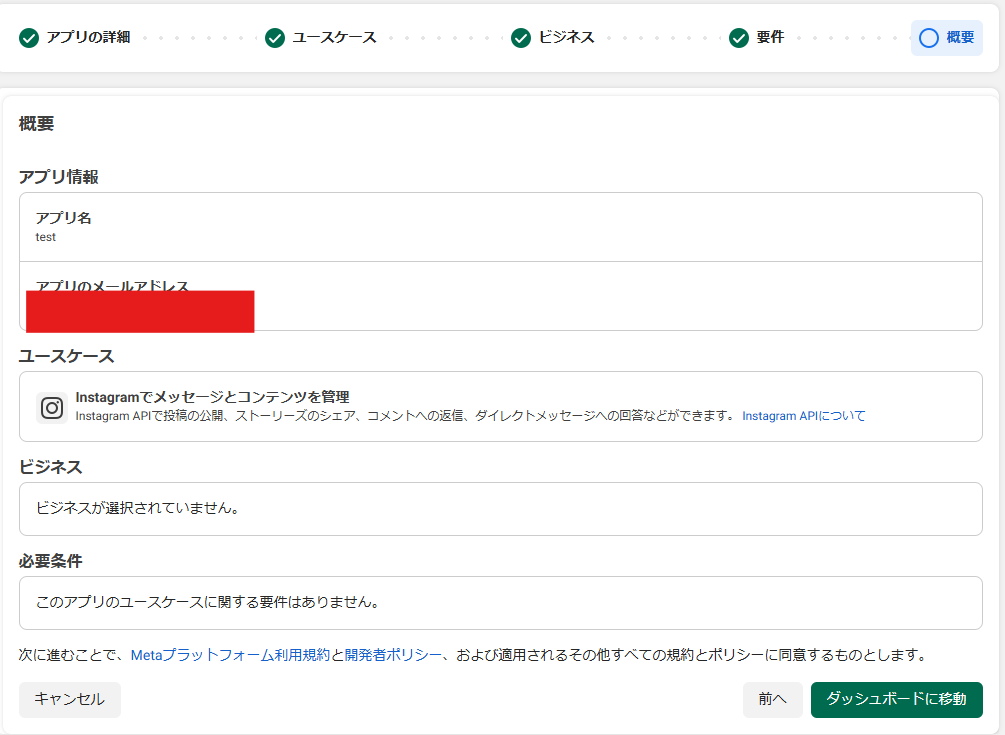The image size is (1005, 735).
Task: Click the ビジネス section heading above business card
Action: pos(51,467)
